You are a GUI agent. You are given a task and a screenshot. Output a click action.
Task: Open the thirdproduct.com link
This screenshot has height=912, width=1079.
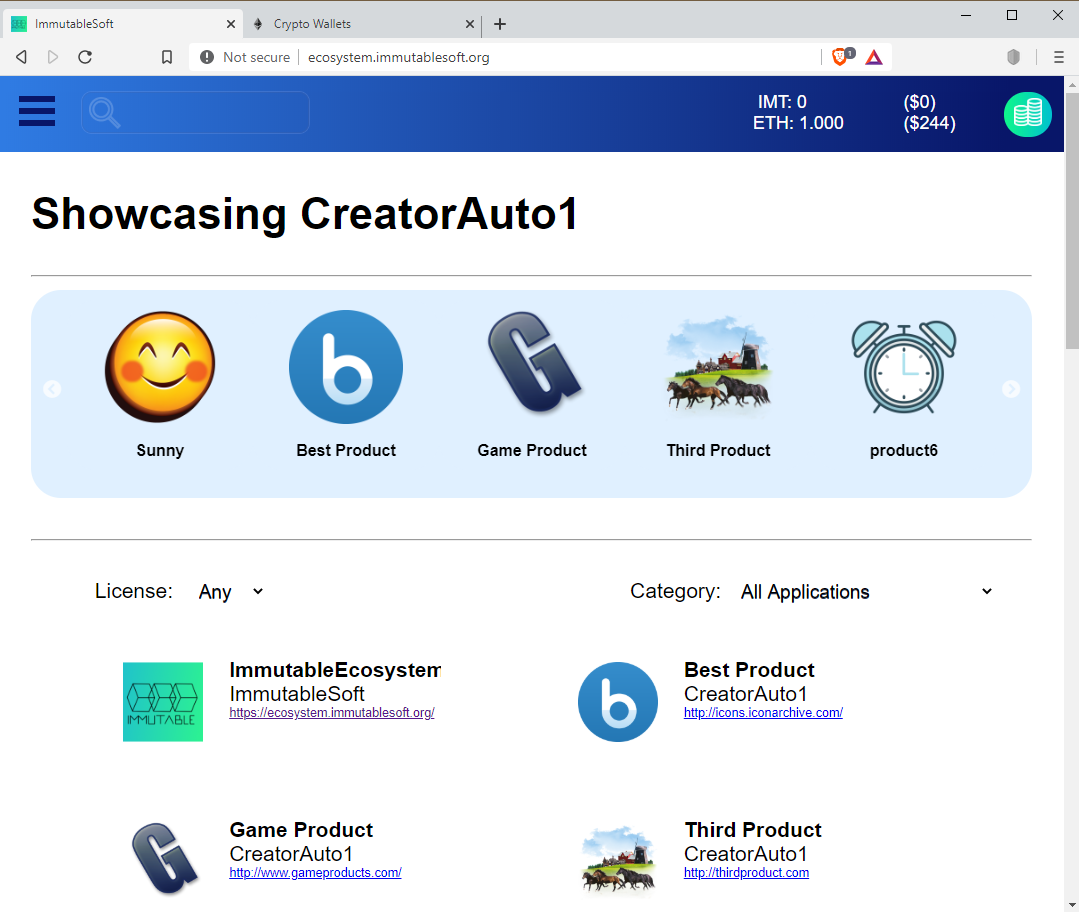[746, 872]
